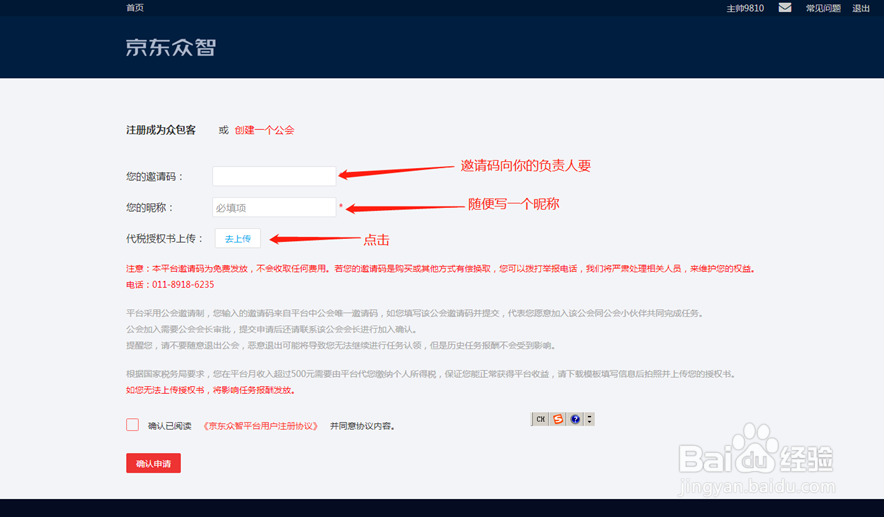Click the 去上传 upload button
Viewport: 884px width, 517px height.
click(238, 238)
